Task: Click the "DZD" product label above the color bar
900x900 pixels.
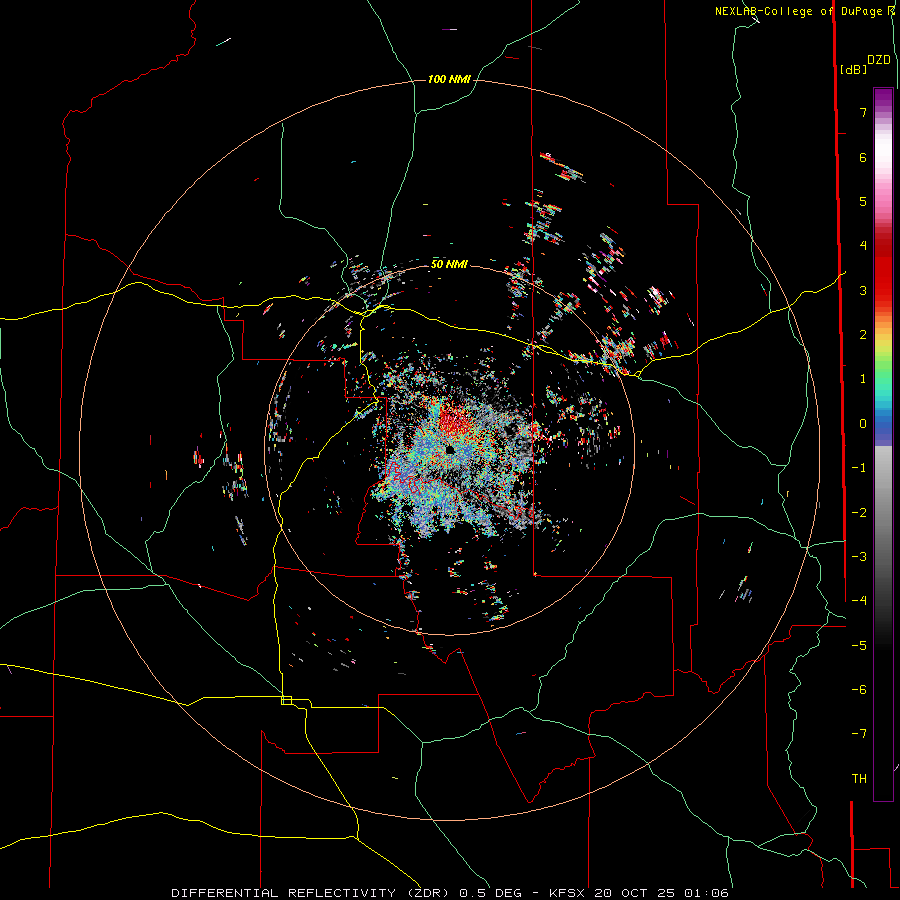Action: 878,60
